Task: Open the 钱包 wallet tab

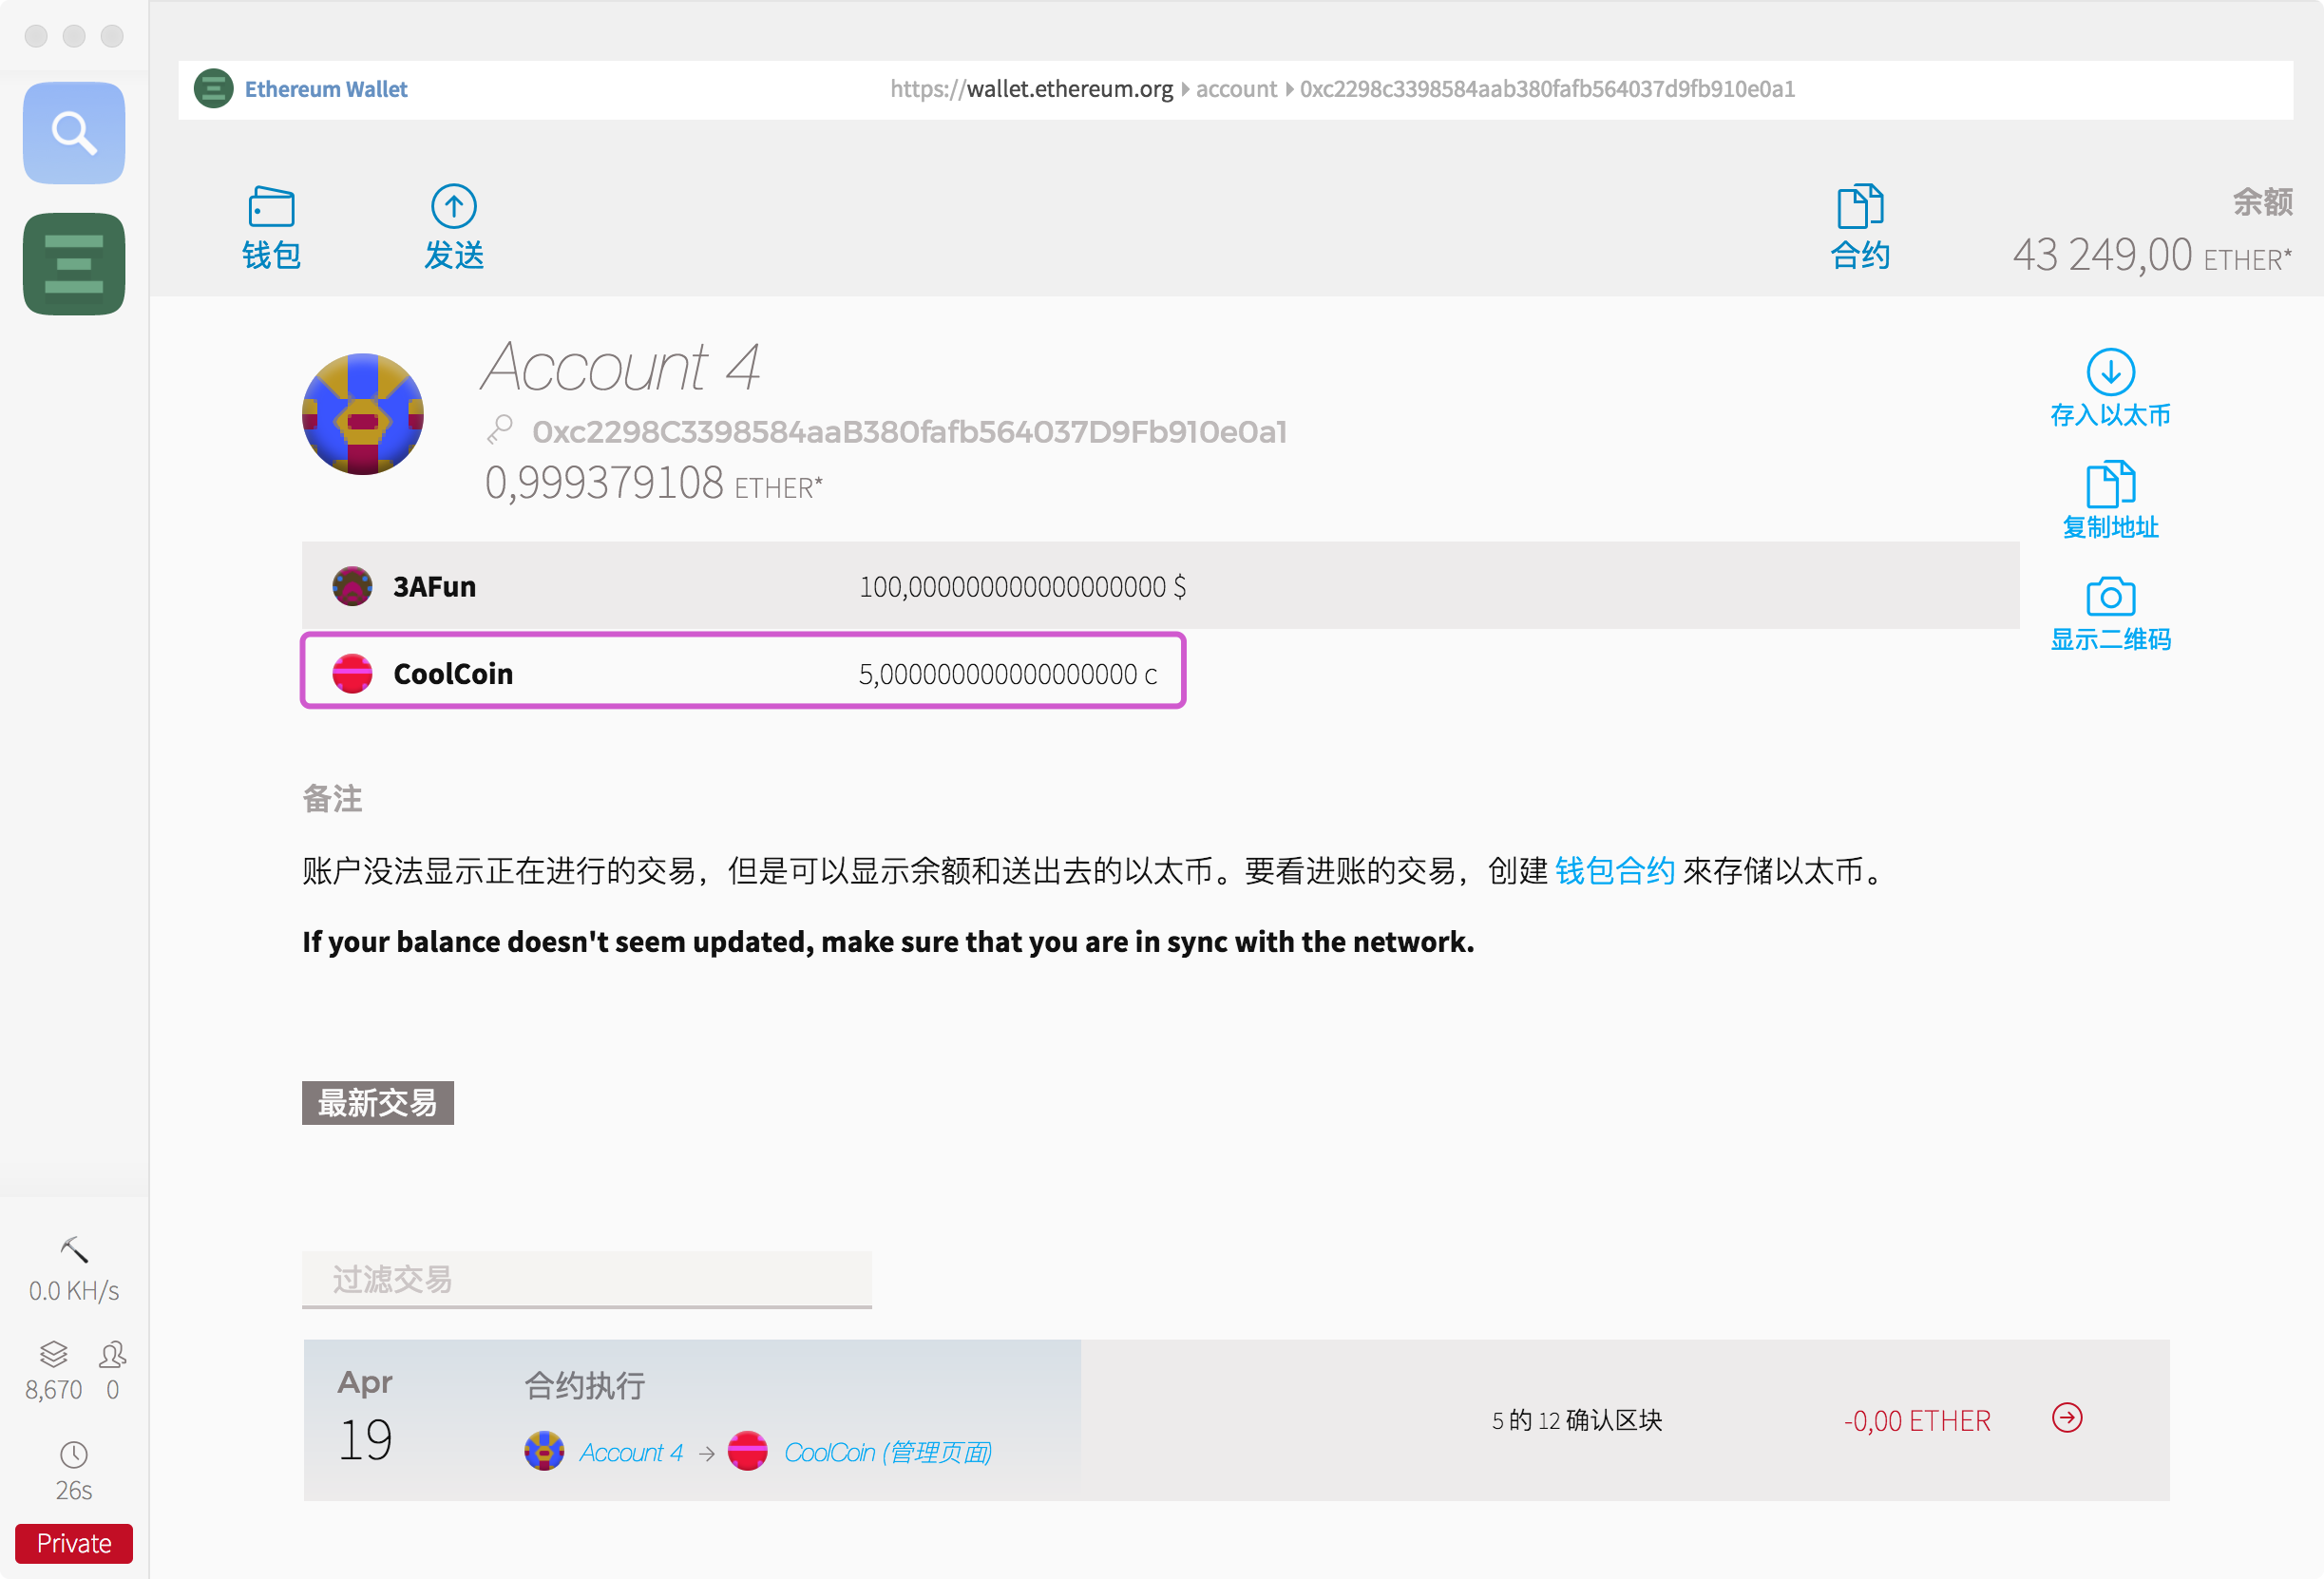Action: (271, 228)
